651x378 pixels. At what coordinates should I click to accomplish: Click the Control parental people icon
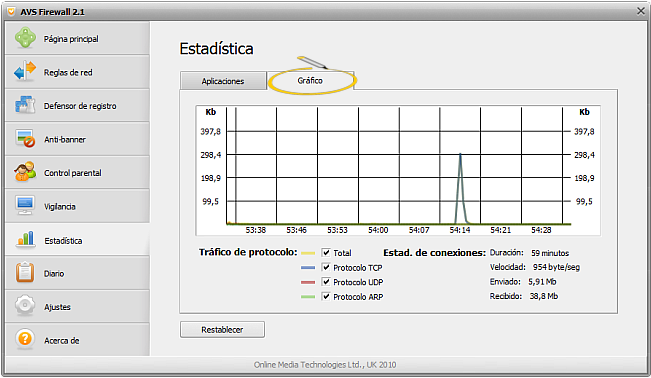pyautogui.click(x=25, y=172)
